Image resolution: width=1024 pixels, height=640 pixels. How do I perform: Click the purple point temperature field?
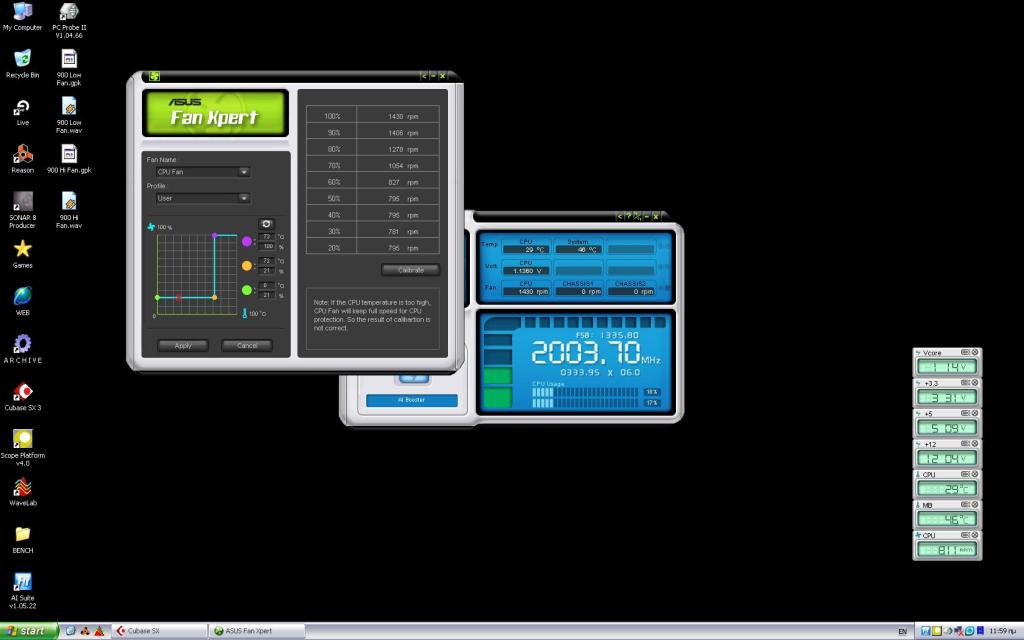pyautogui.click(x=266, y=236)
